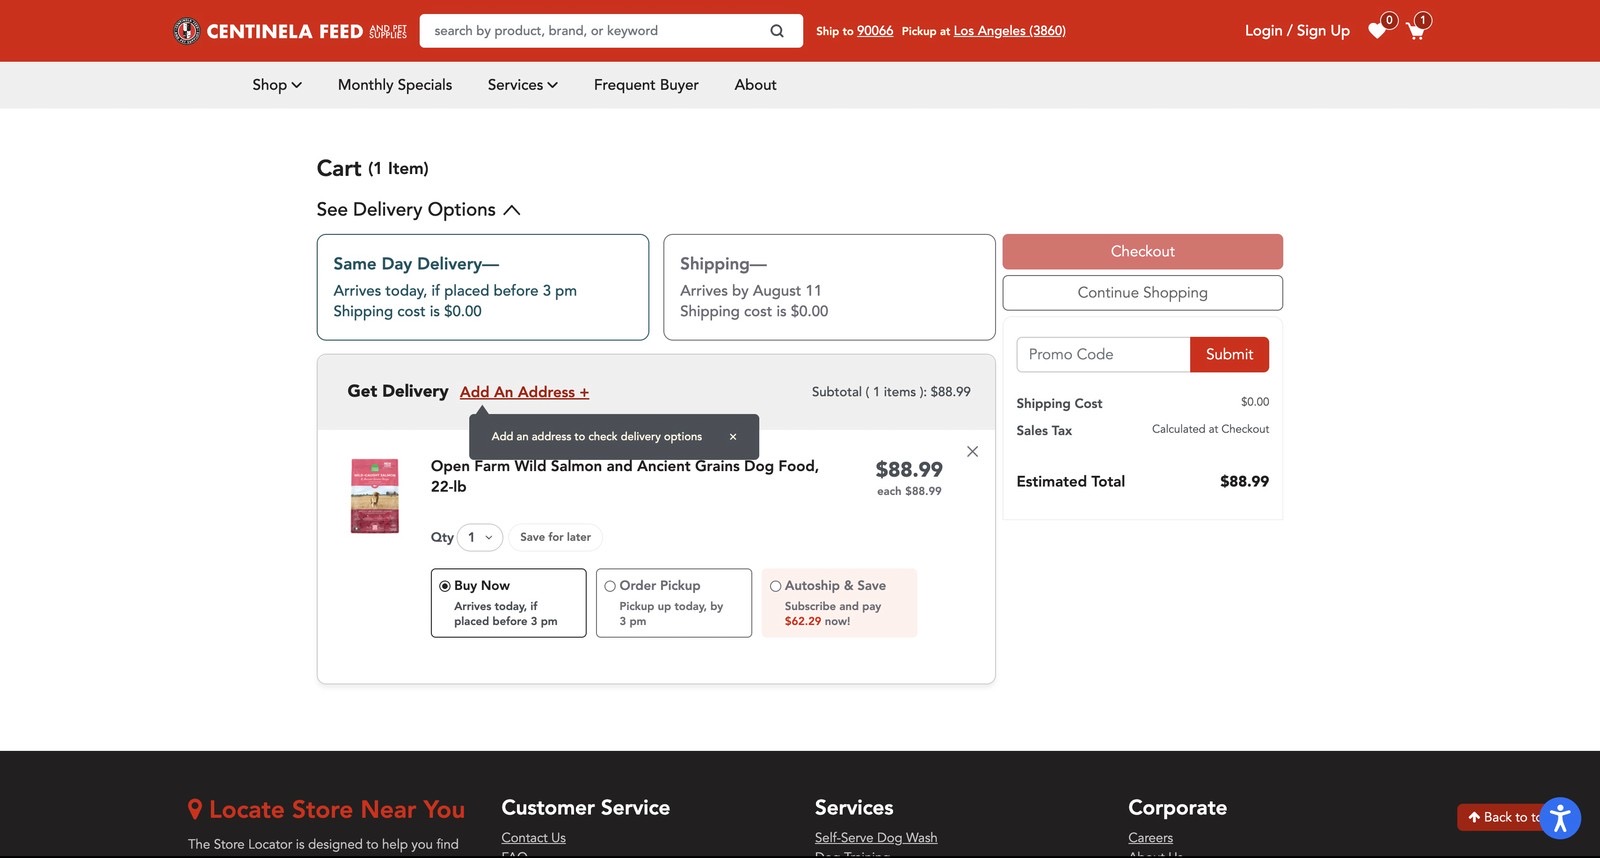Click Save for later
Screen dimensions: 1600x858
tap(555, 537)
